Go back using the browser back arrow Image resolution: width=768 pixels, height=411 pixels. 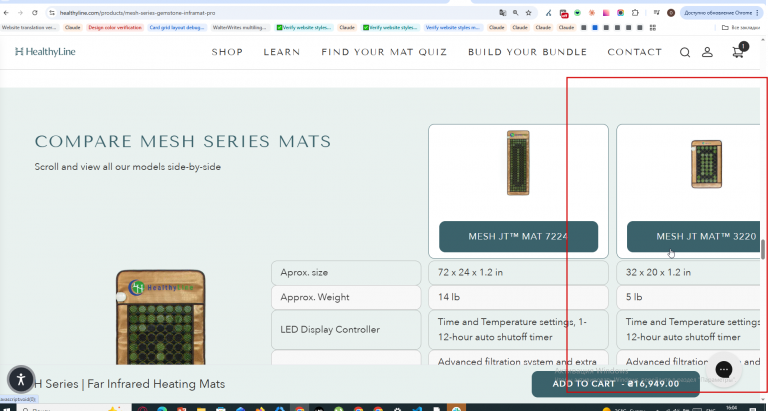click(x=6, y=13)
